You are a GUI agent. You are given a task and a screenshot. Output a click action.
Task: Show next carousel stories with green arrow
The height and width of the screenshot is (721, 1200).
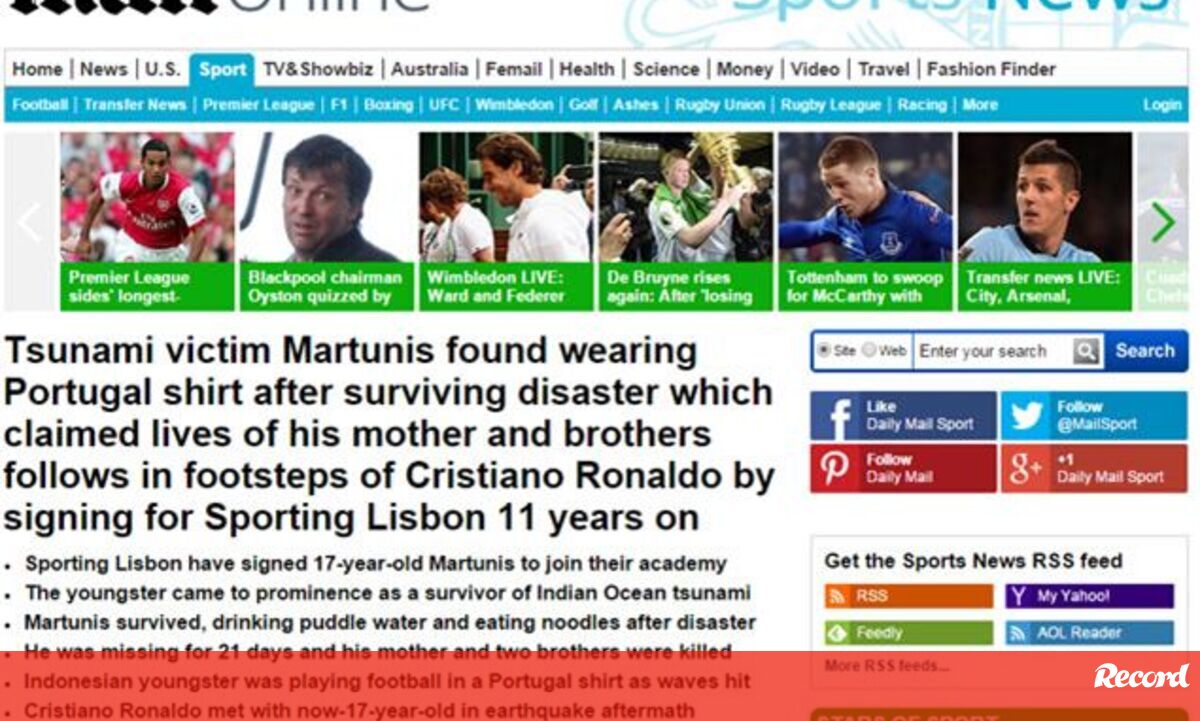[x=1162, y=222]
